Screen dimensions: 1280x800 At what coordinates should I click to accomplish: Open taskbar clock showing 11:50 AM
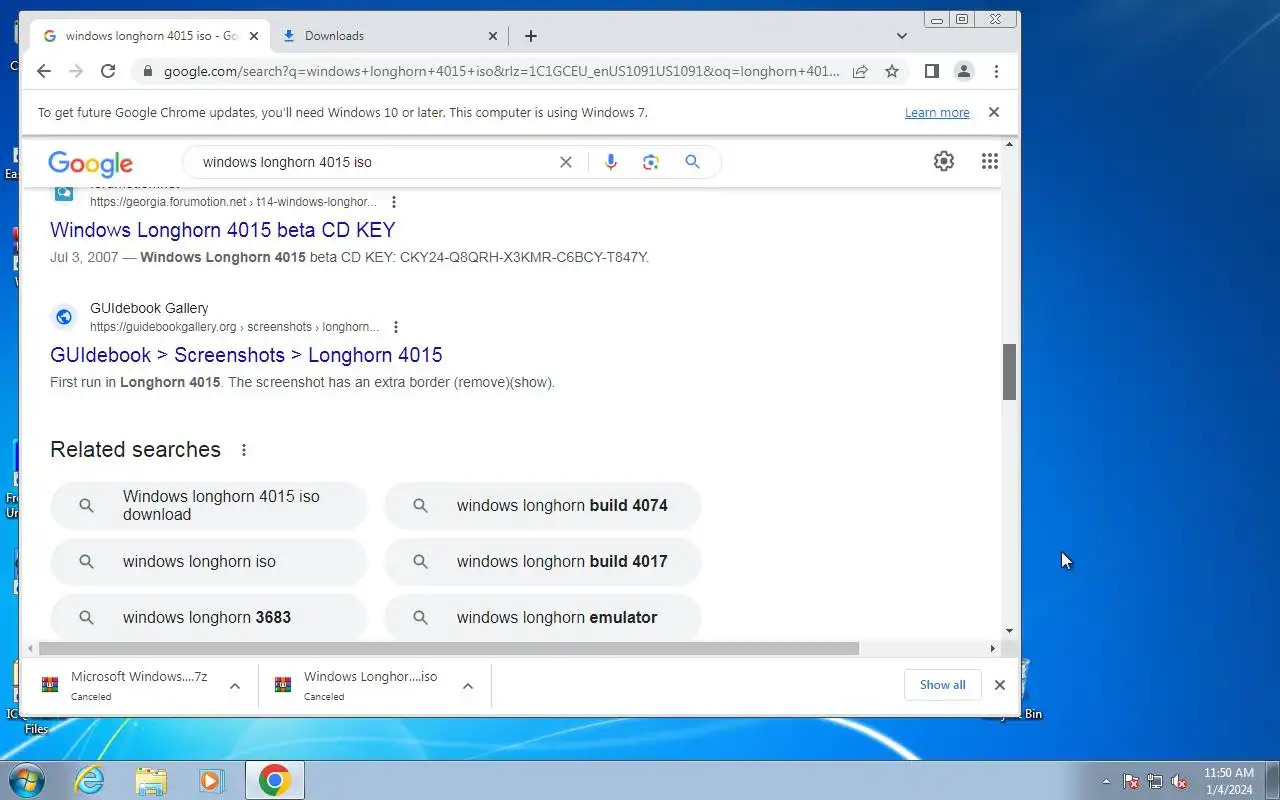[x=1228, y=781]
